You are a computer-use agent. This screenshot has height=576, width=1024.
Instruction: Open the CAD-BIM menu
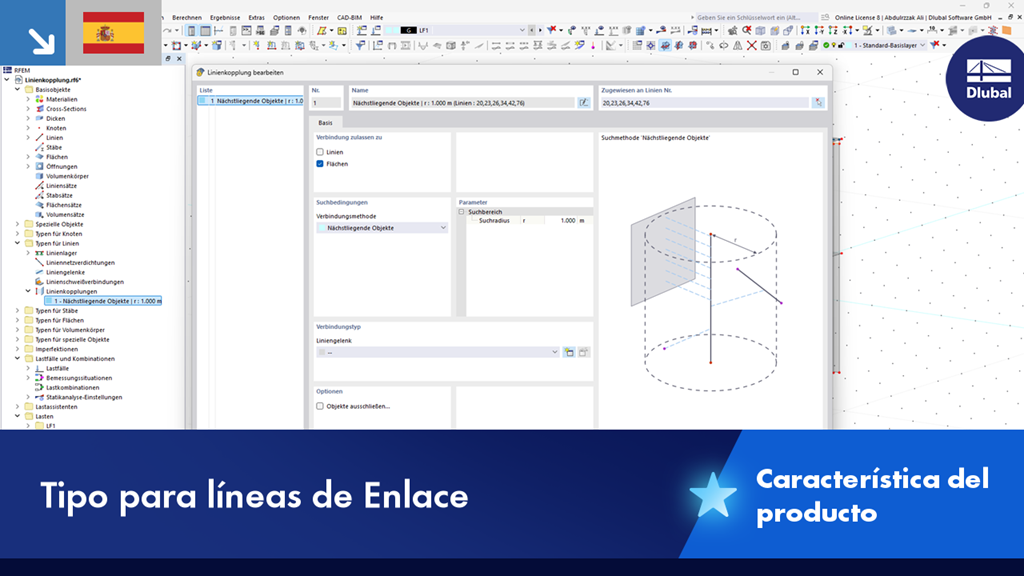point(349,18)
